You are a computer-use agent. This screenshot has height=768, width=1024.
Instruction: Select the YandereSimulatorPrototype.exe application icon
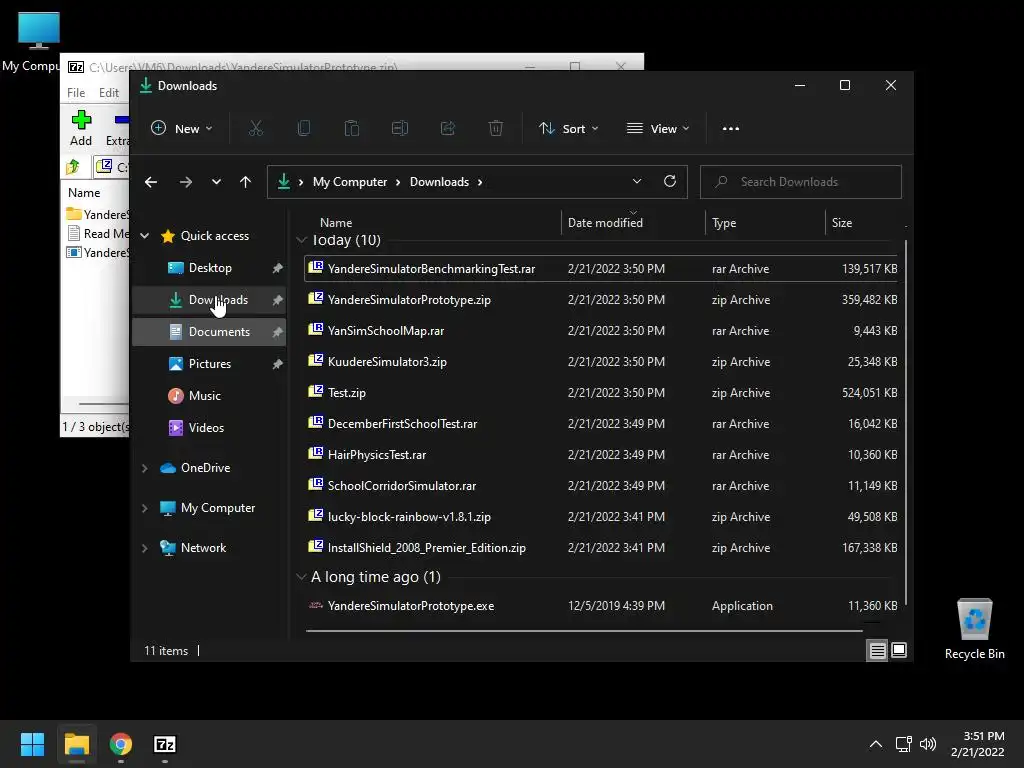click(x=315, y=605)
